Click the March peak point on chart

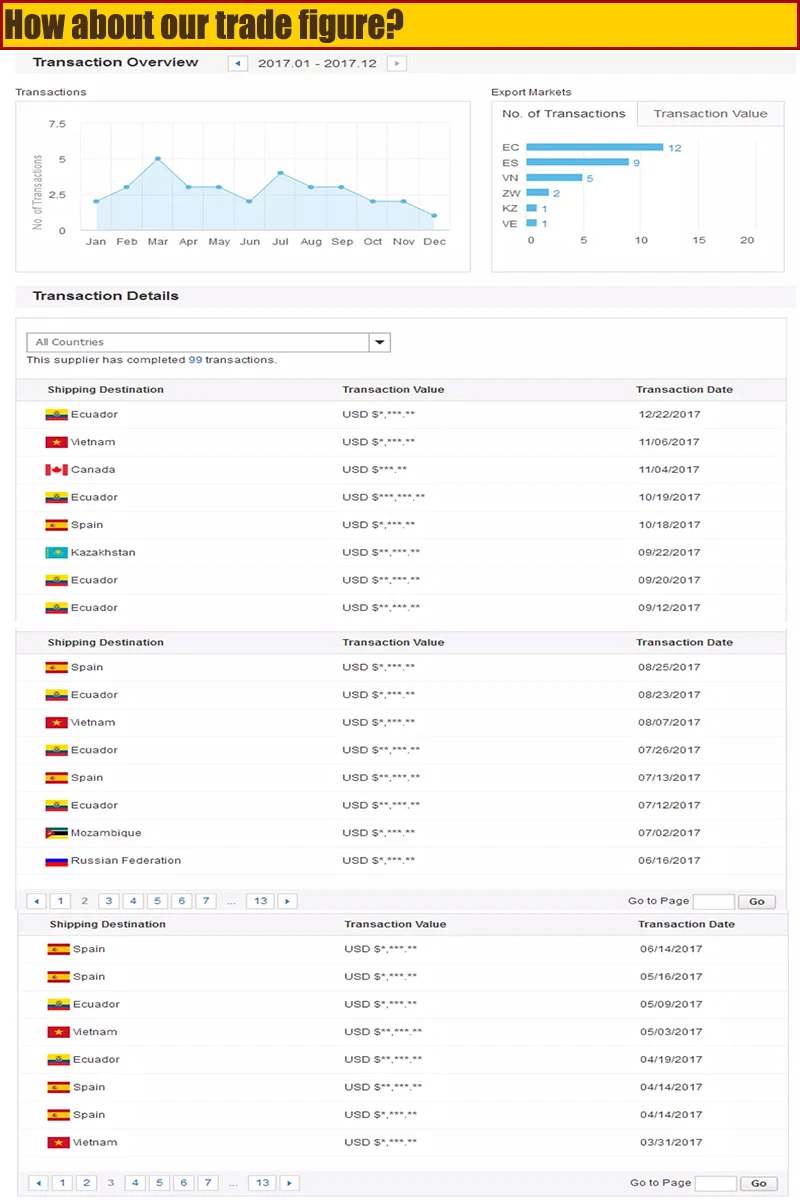(158, 159)
